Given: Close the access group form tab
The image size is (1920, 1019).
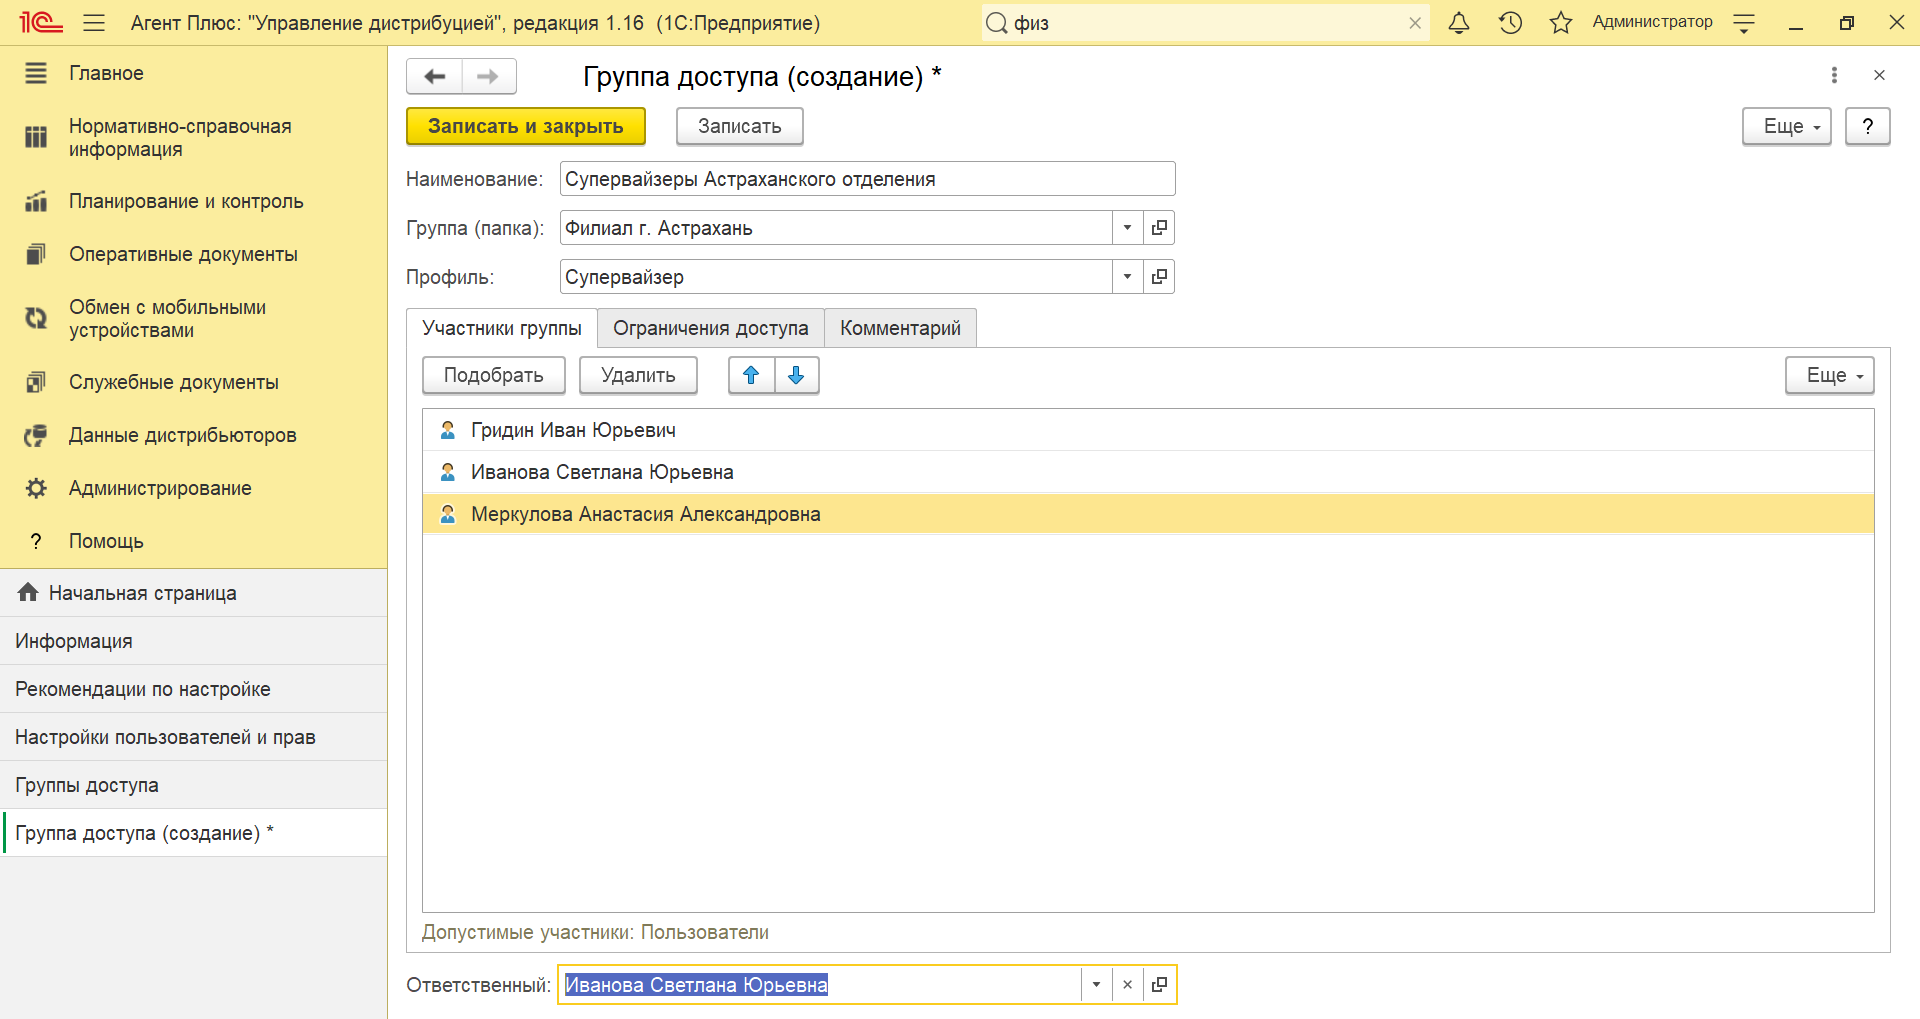Looking at the screenshot, I should click(1879, 75).
